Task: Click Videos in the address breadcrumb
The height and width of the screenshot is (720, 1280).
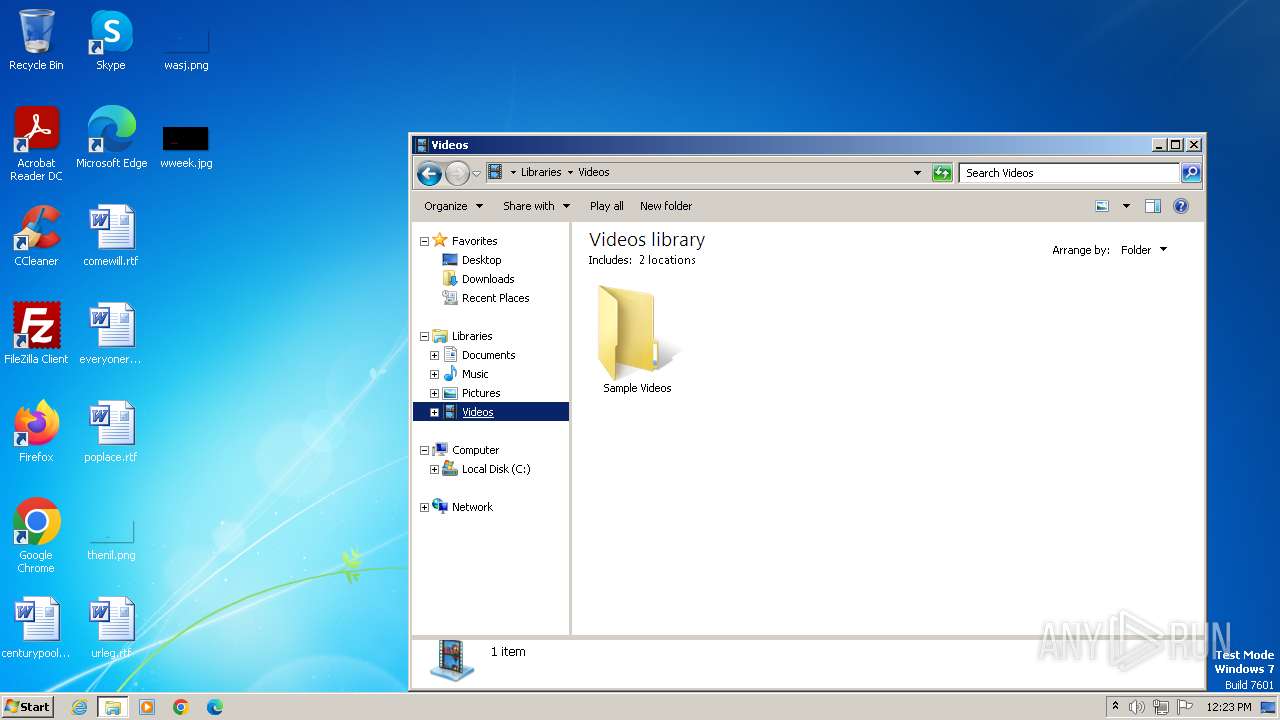Action: (x=593, y=172)
